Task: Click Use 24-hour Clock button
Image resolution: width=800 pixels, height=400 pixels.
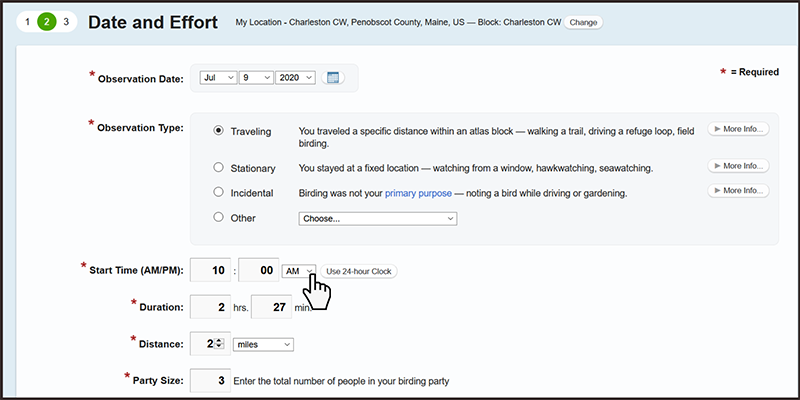Action: (359, 272)
